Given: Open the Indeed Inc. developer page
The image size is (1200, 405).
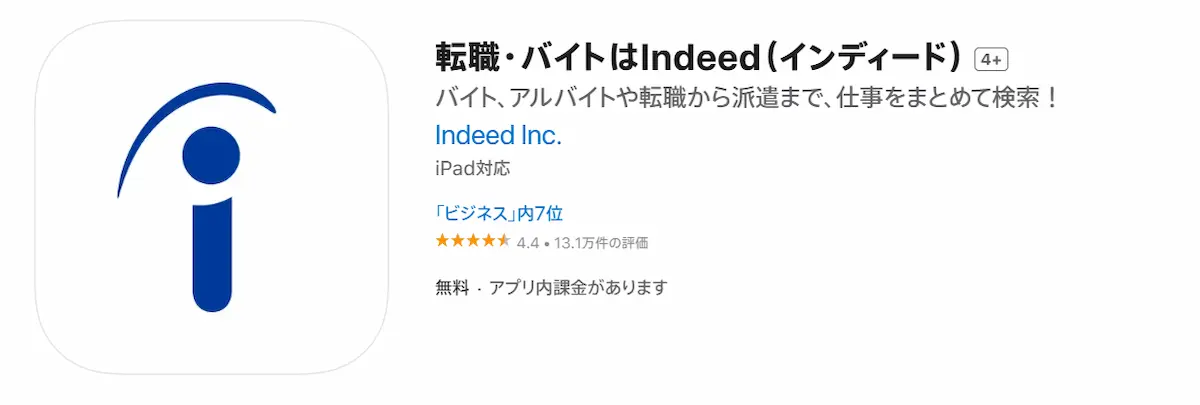Looking at the screenshot, I should click(x=498, y=135).
